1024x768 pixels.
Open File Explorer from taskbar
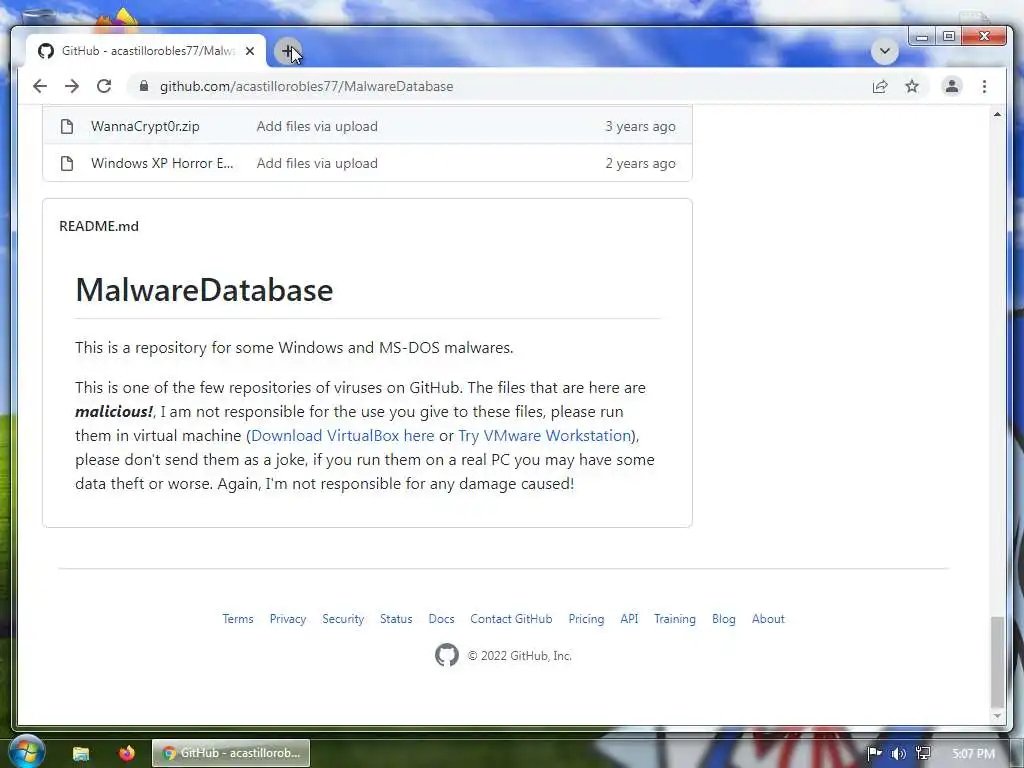pyautogui.click(x=81, y=754)
